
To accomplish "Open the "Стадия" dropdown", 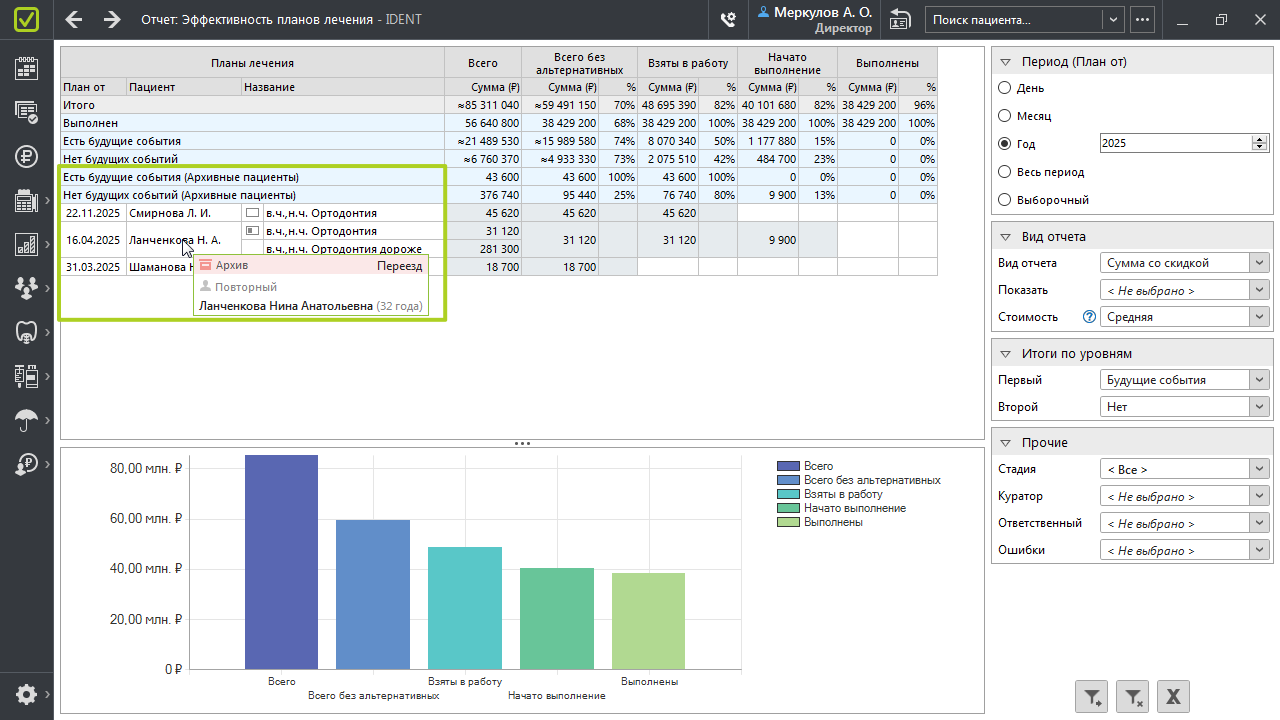I will 1184,470.
